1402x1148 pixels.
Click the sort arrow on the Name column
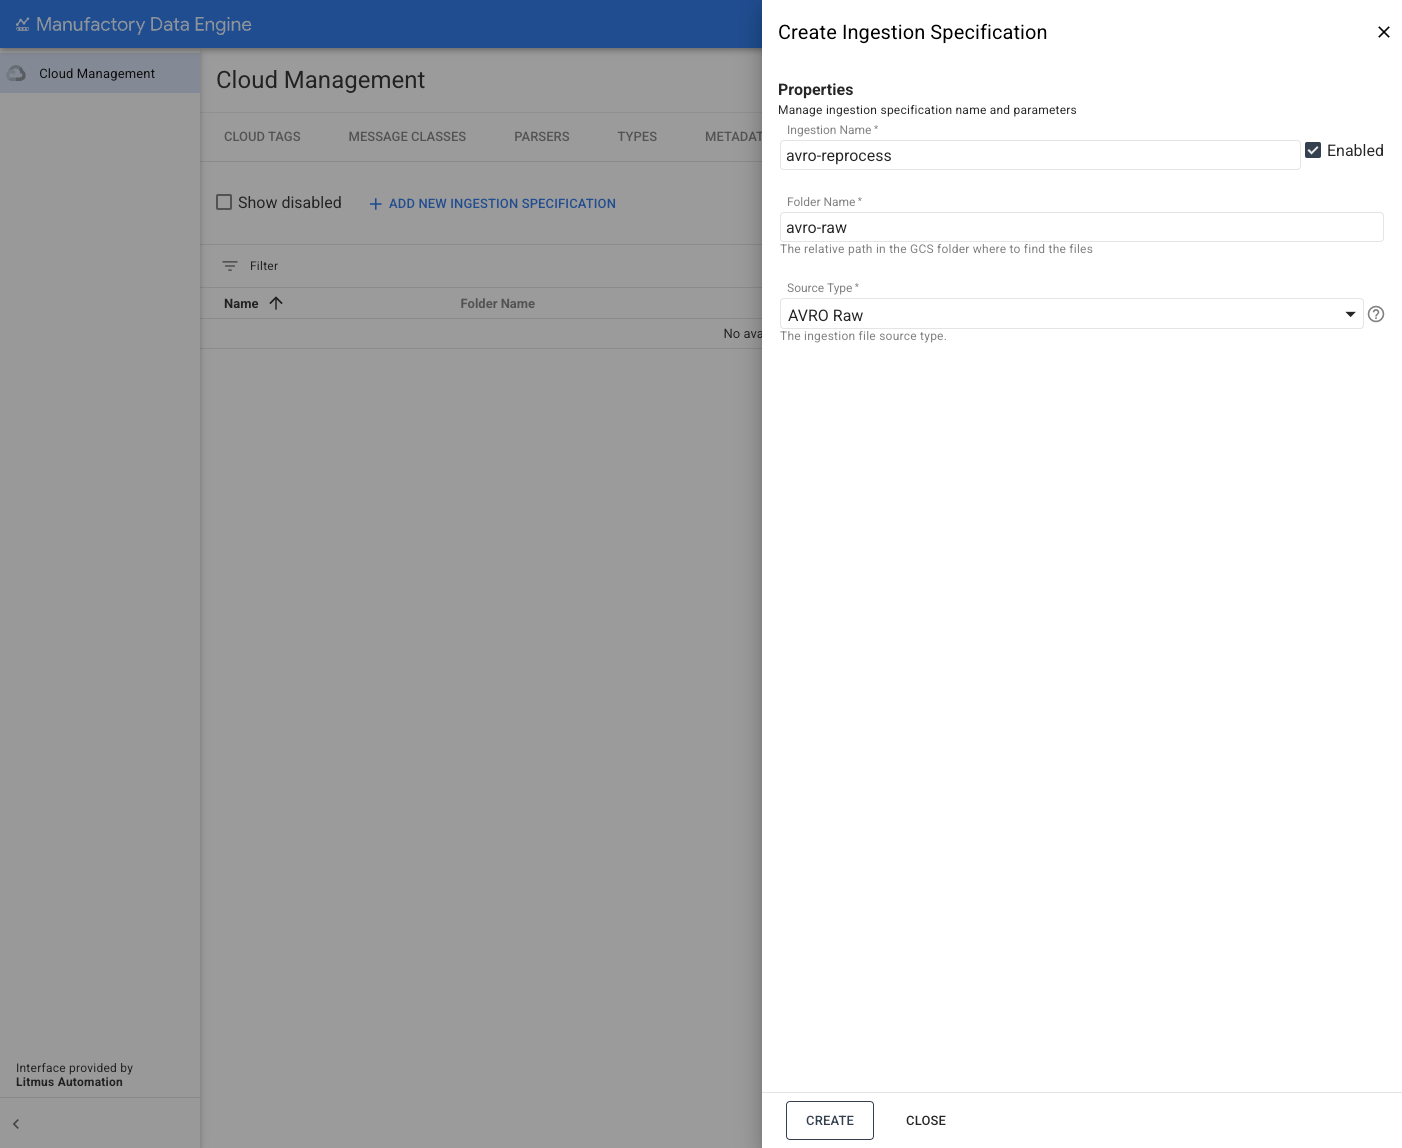tap(276, 303)
